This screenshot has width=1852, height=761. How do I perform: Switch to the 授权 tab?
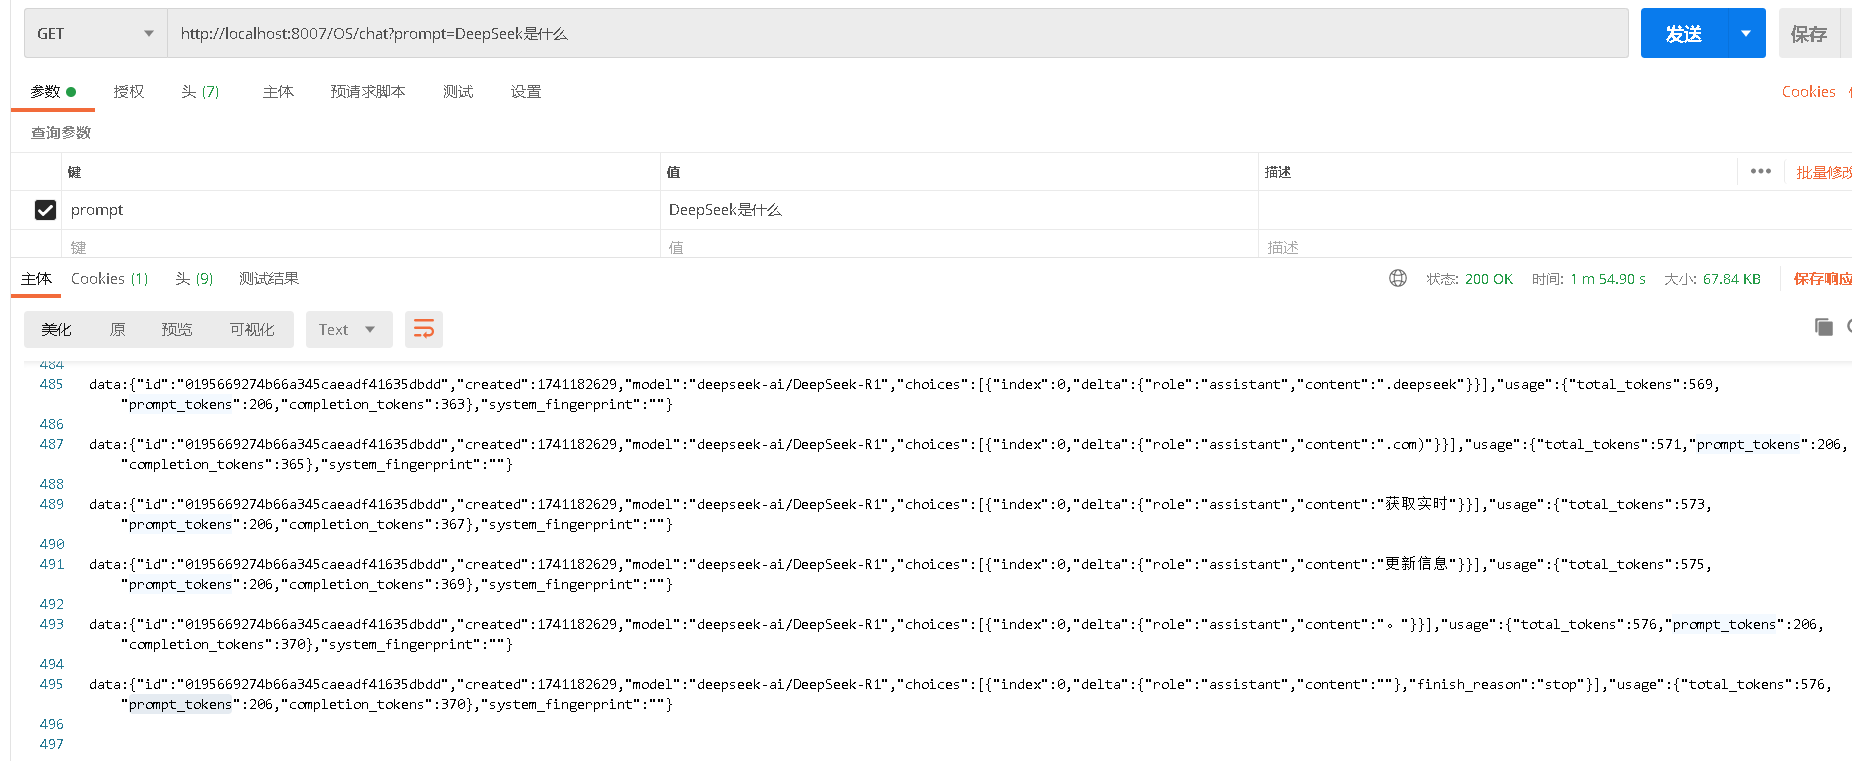pyautogui.click(x=129, y=91)
